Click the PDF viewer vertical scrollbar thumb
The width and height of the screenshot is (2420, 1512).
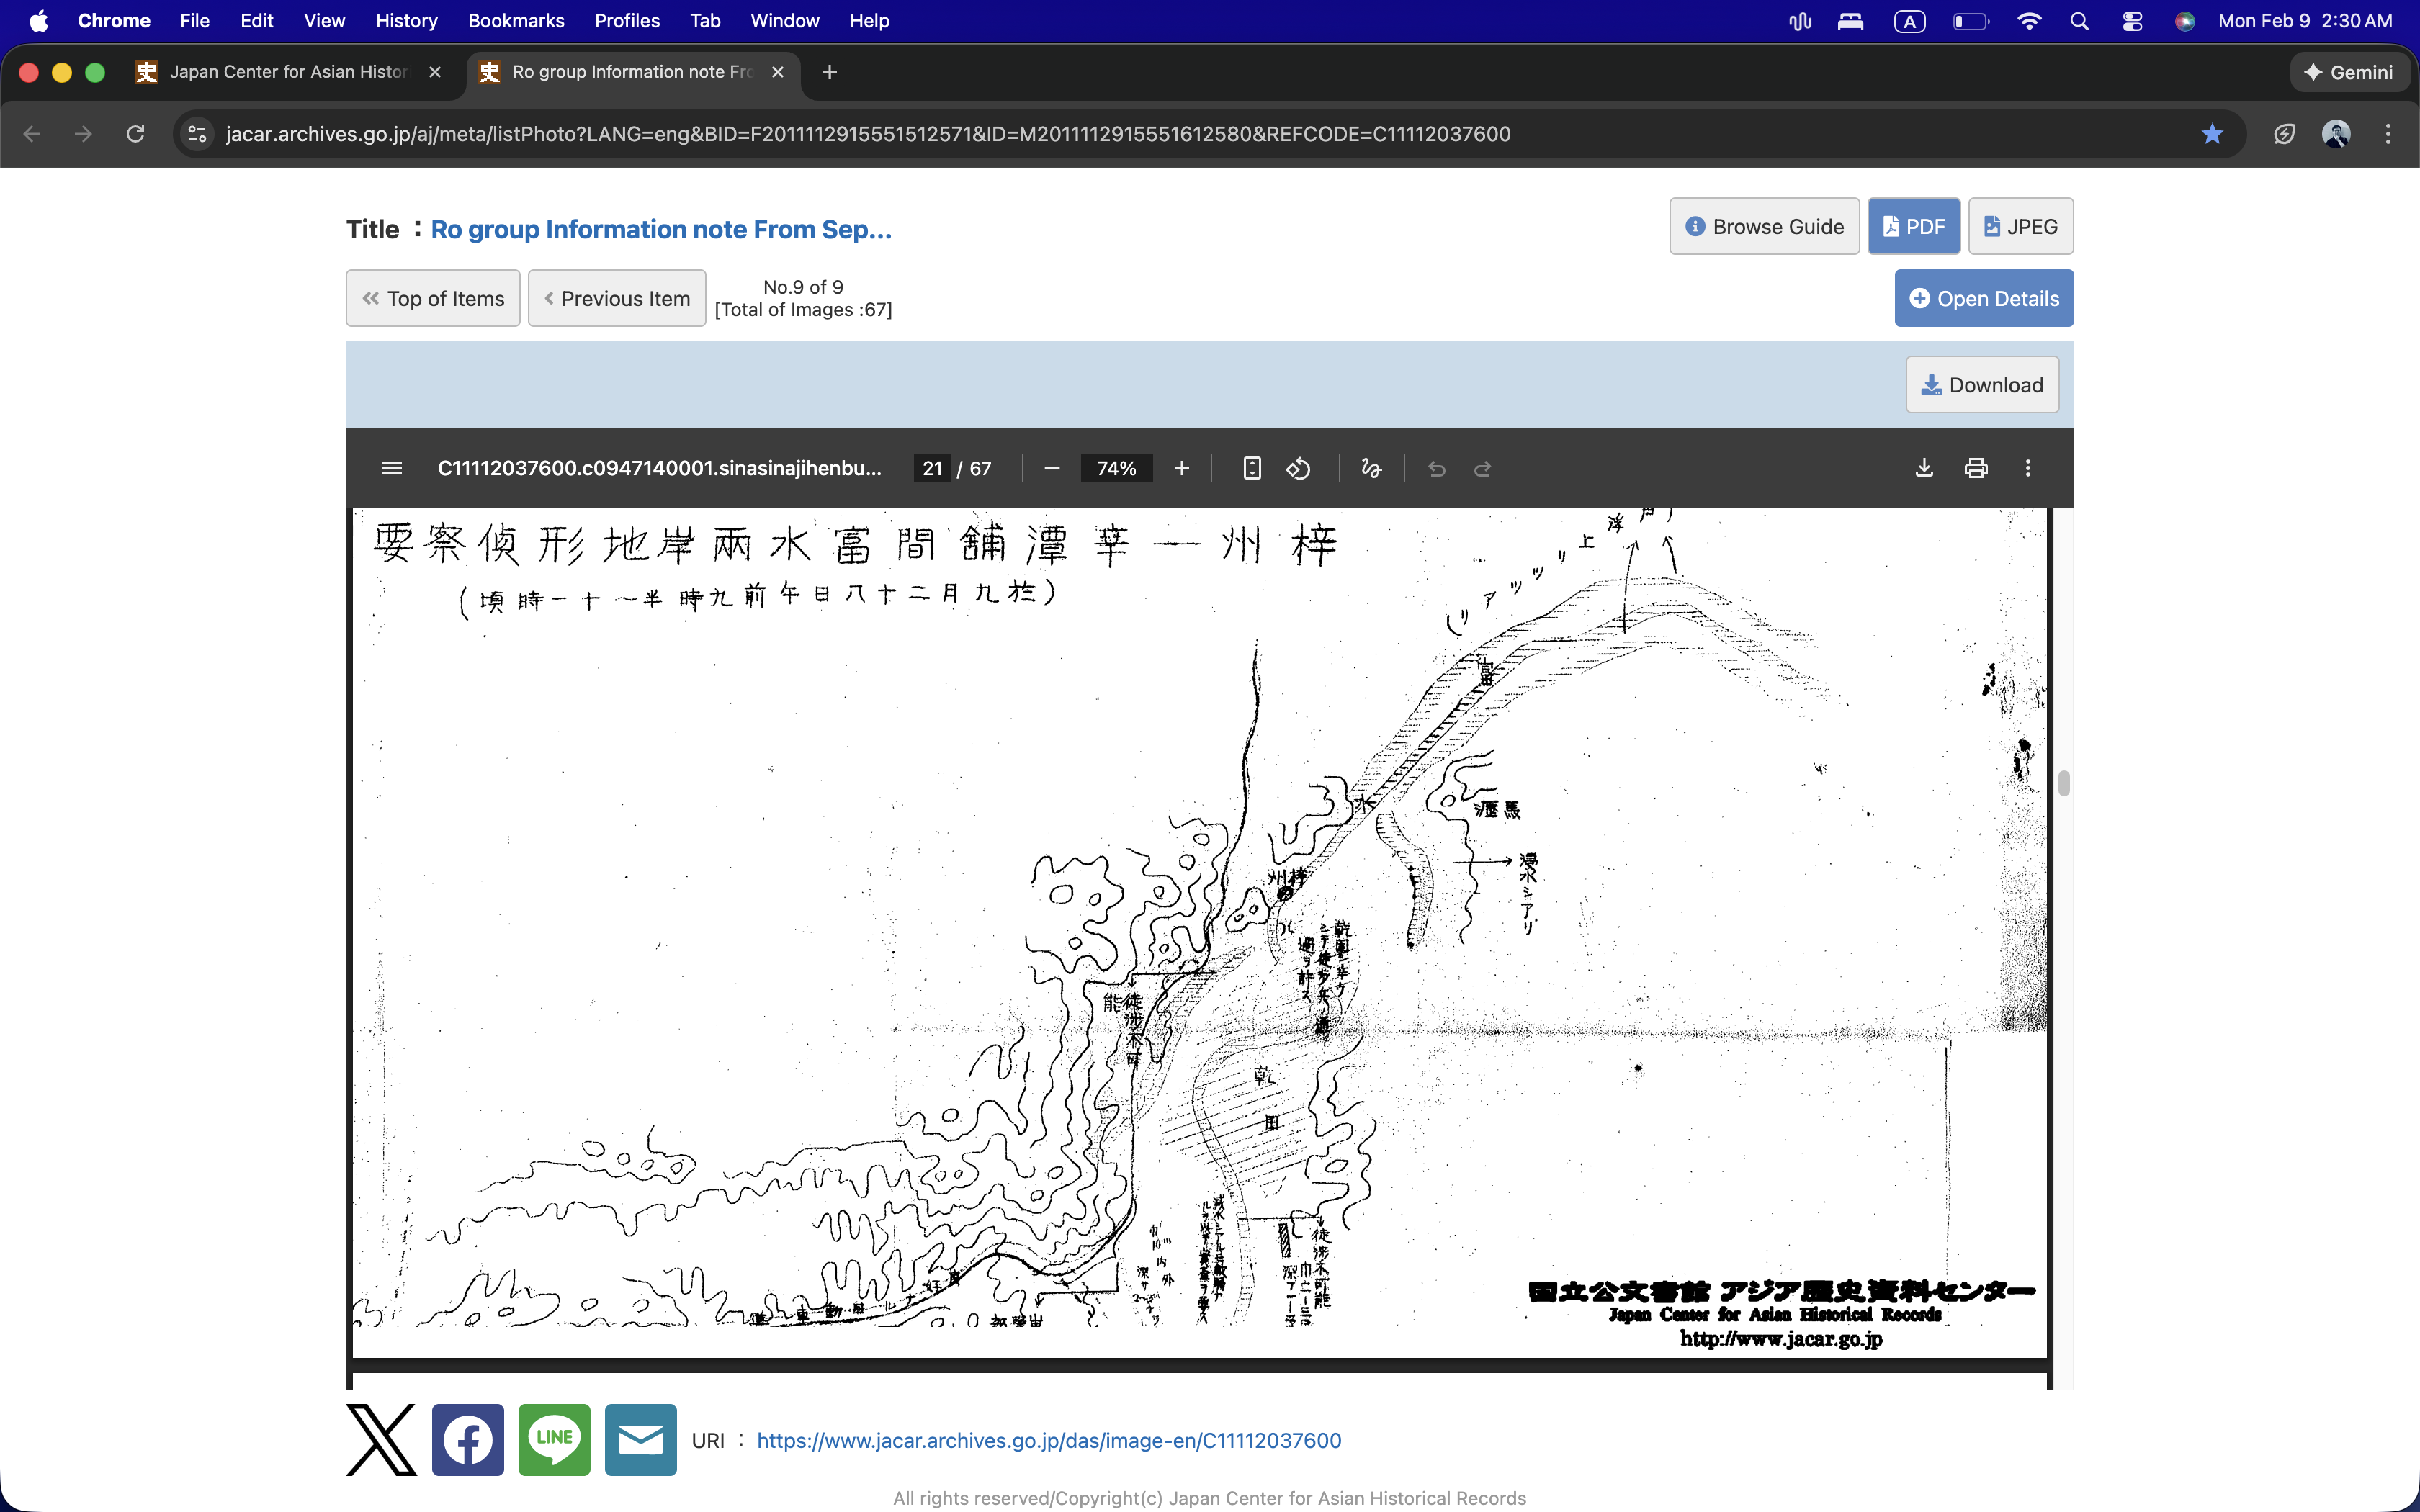tap(2063, 783)
